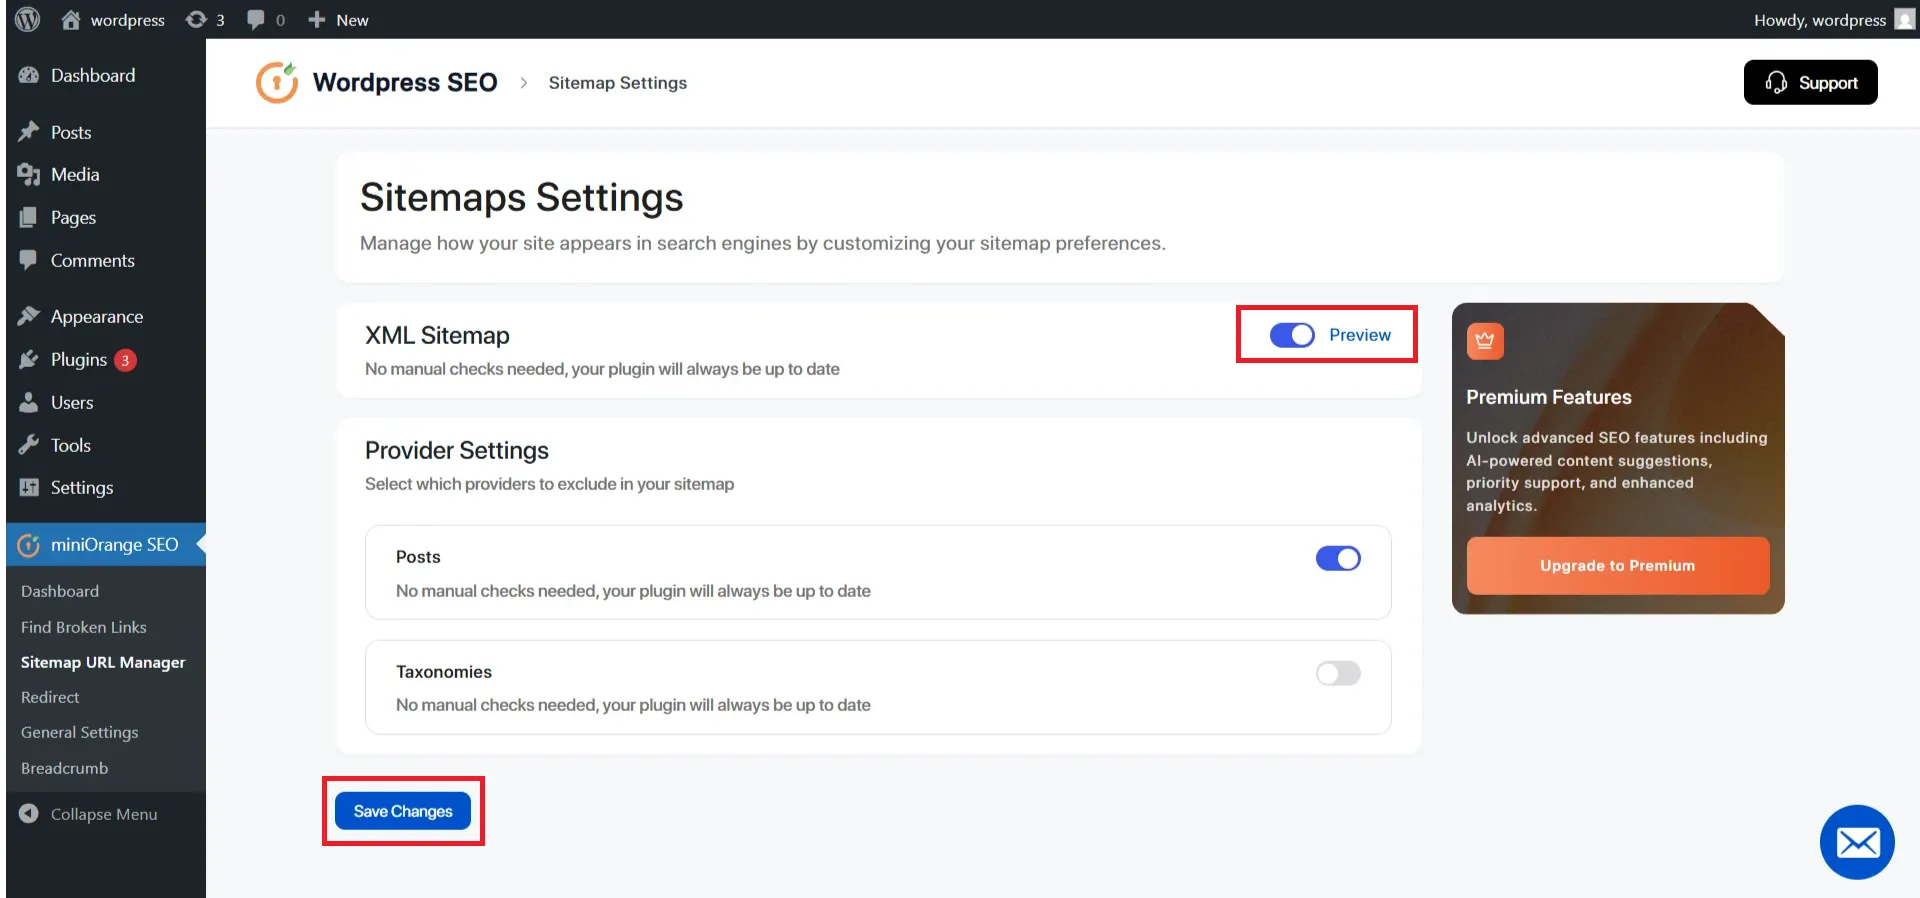This screenshot has width=1920, height=898.
Task: Click Howdy, wordpress account text
Action: (x=1820, y=20)
